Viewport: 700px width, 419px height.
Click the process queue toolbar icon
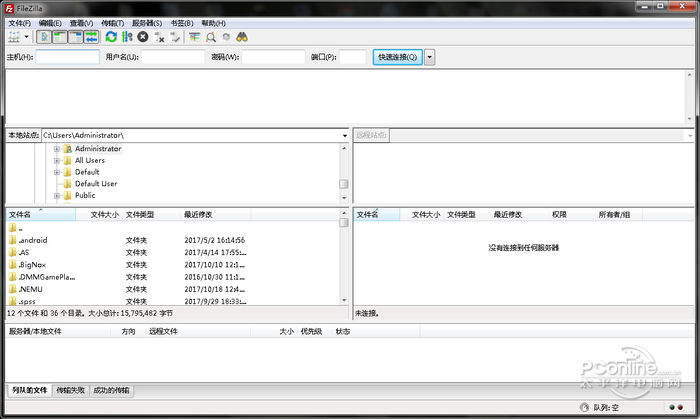tap(127, 37)
